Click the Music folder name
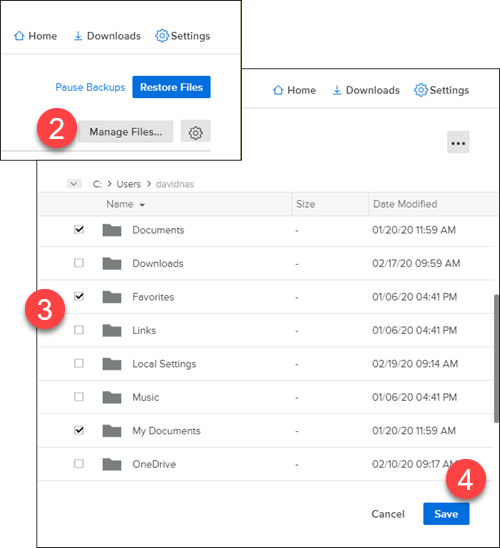This screenshot has height=548, width=500. (145, 397)
